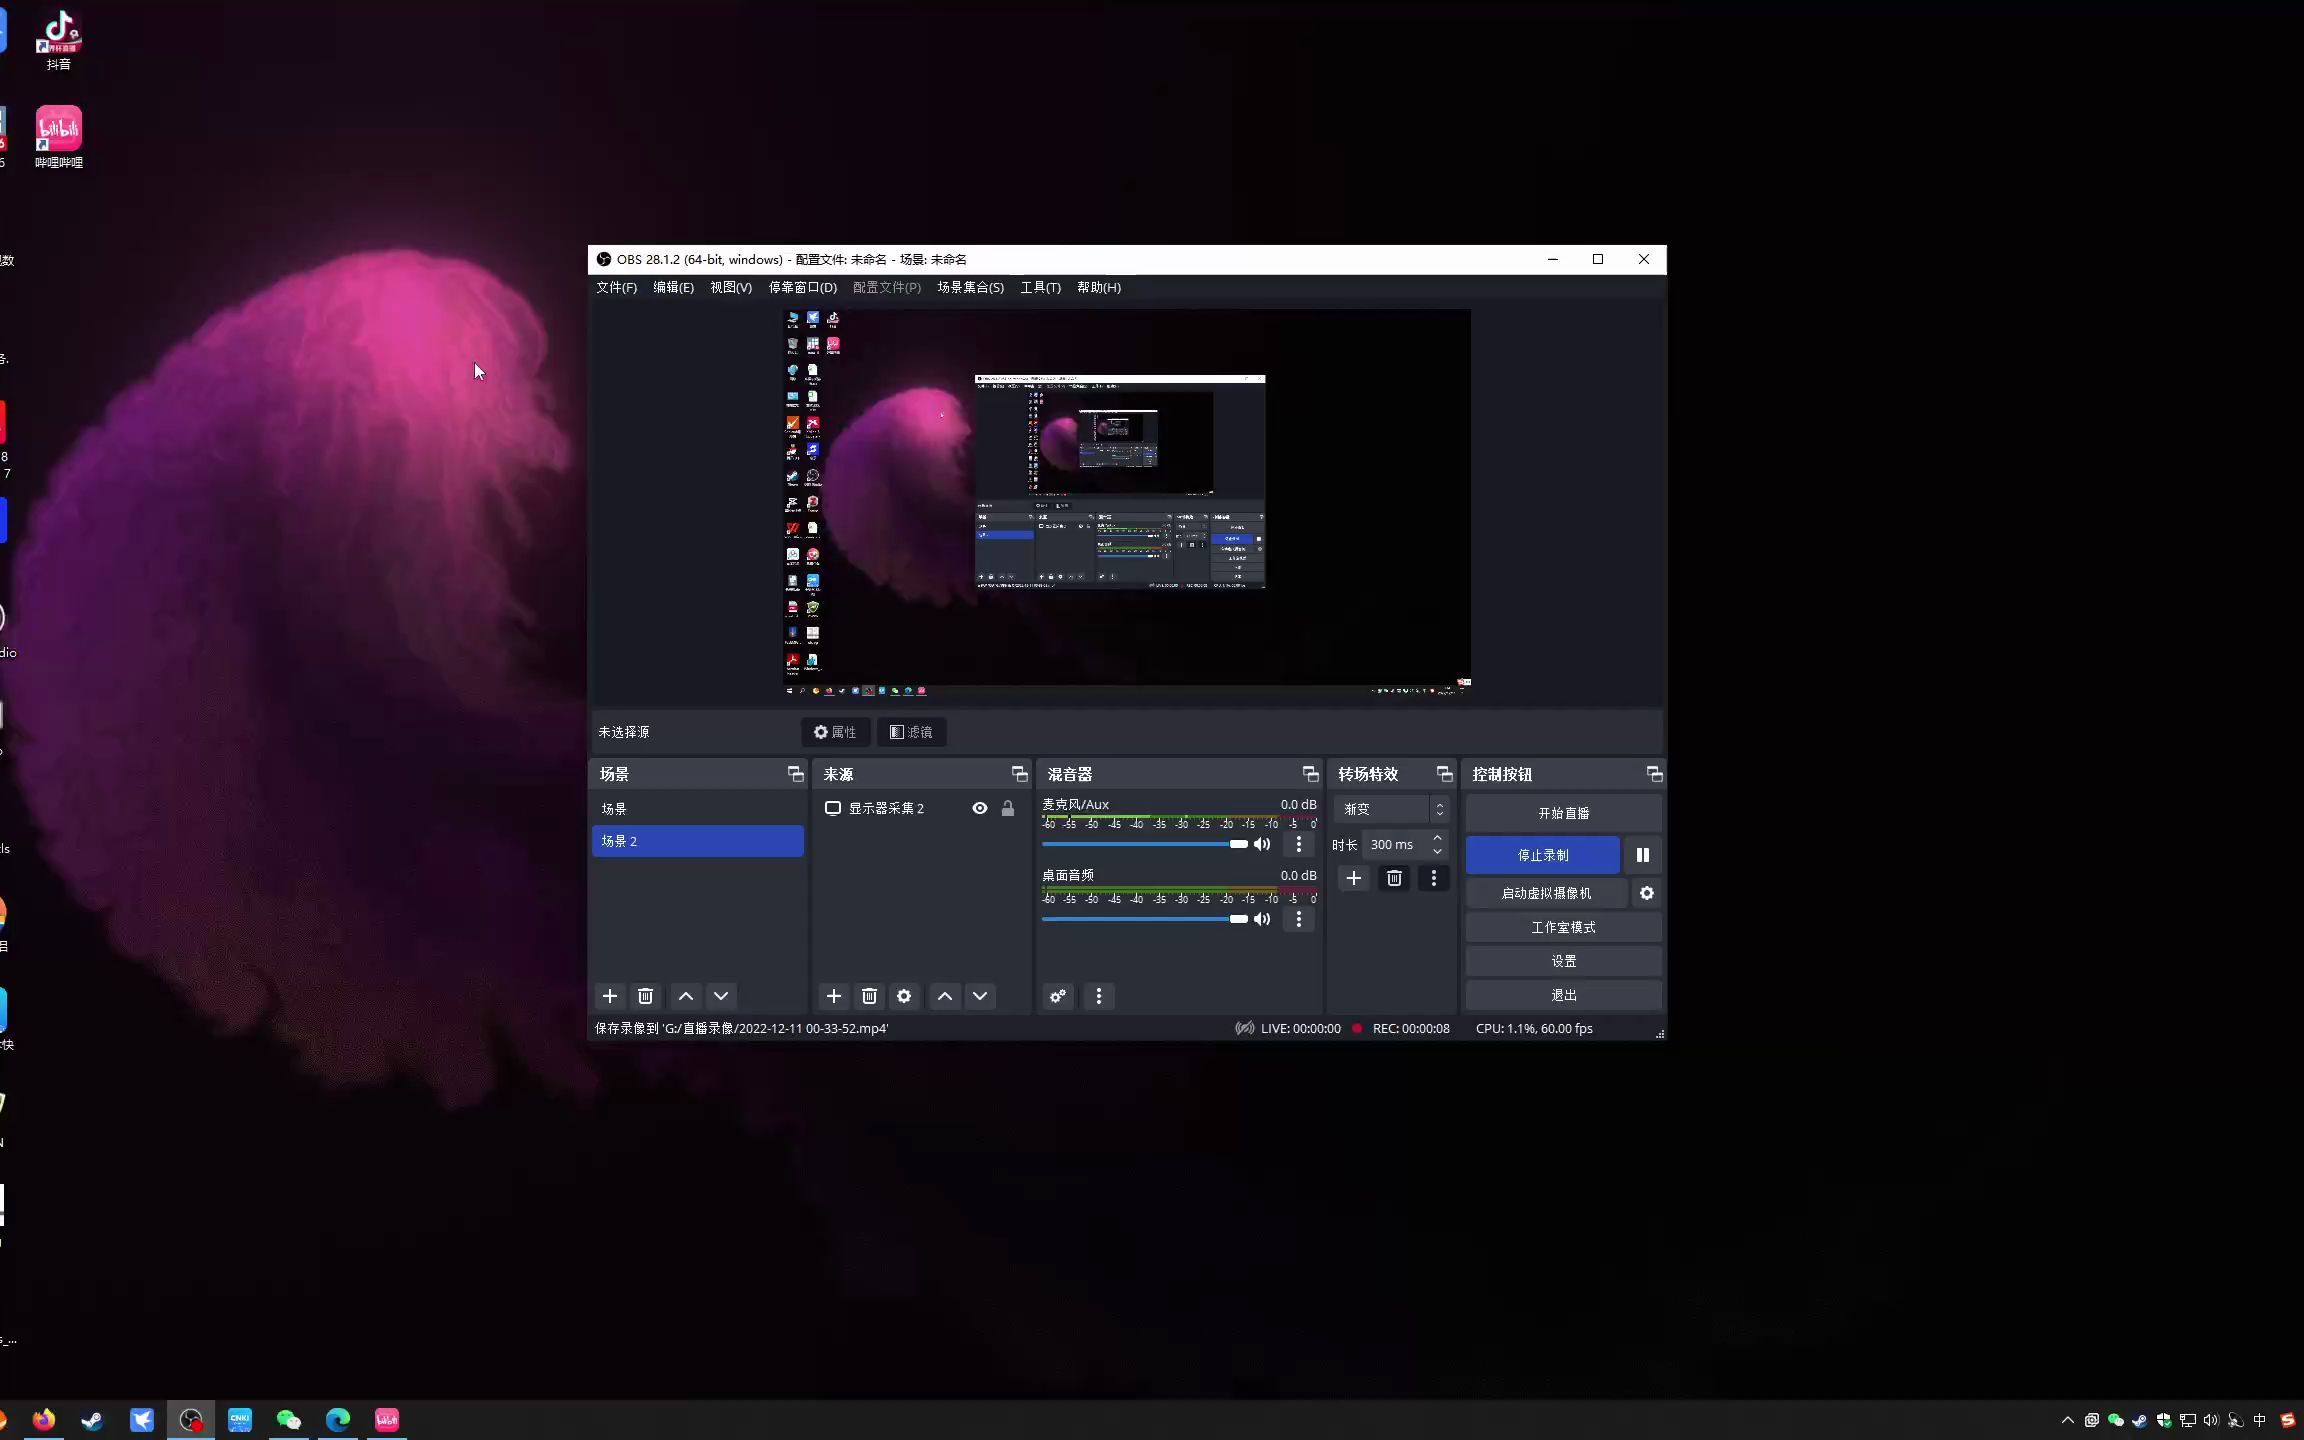Pause the recording
The height and width of the screenshot is (1440, 2304).
pyautogui.click(x=1642, y=855)
